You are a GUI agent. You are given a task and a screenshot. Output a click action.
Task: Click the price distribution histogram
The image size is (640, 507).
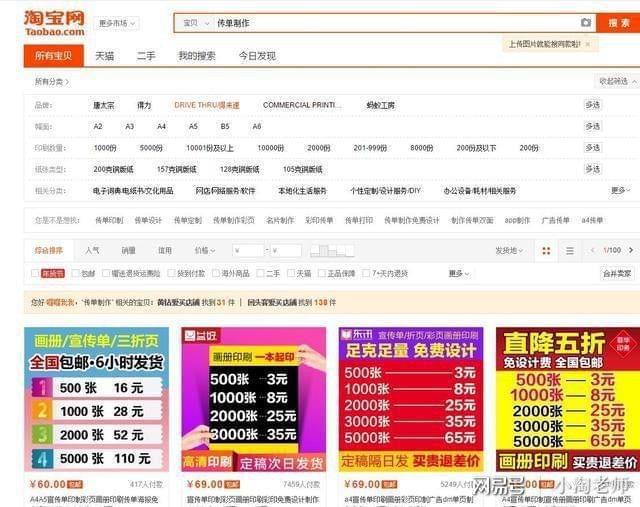click(331, 250)
